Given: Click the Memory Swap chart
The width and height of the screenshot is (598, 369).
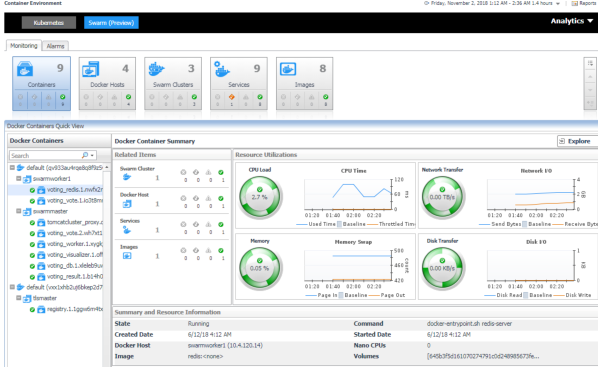Looking at the screenshot, I should pyautogui.click(x=348, y=265).
